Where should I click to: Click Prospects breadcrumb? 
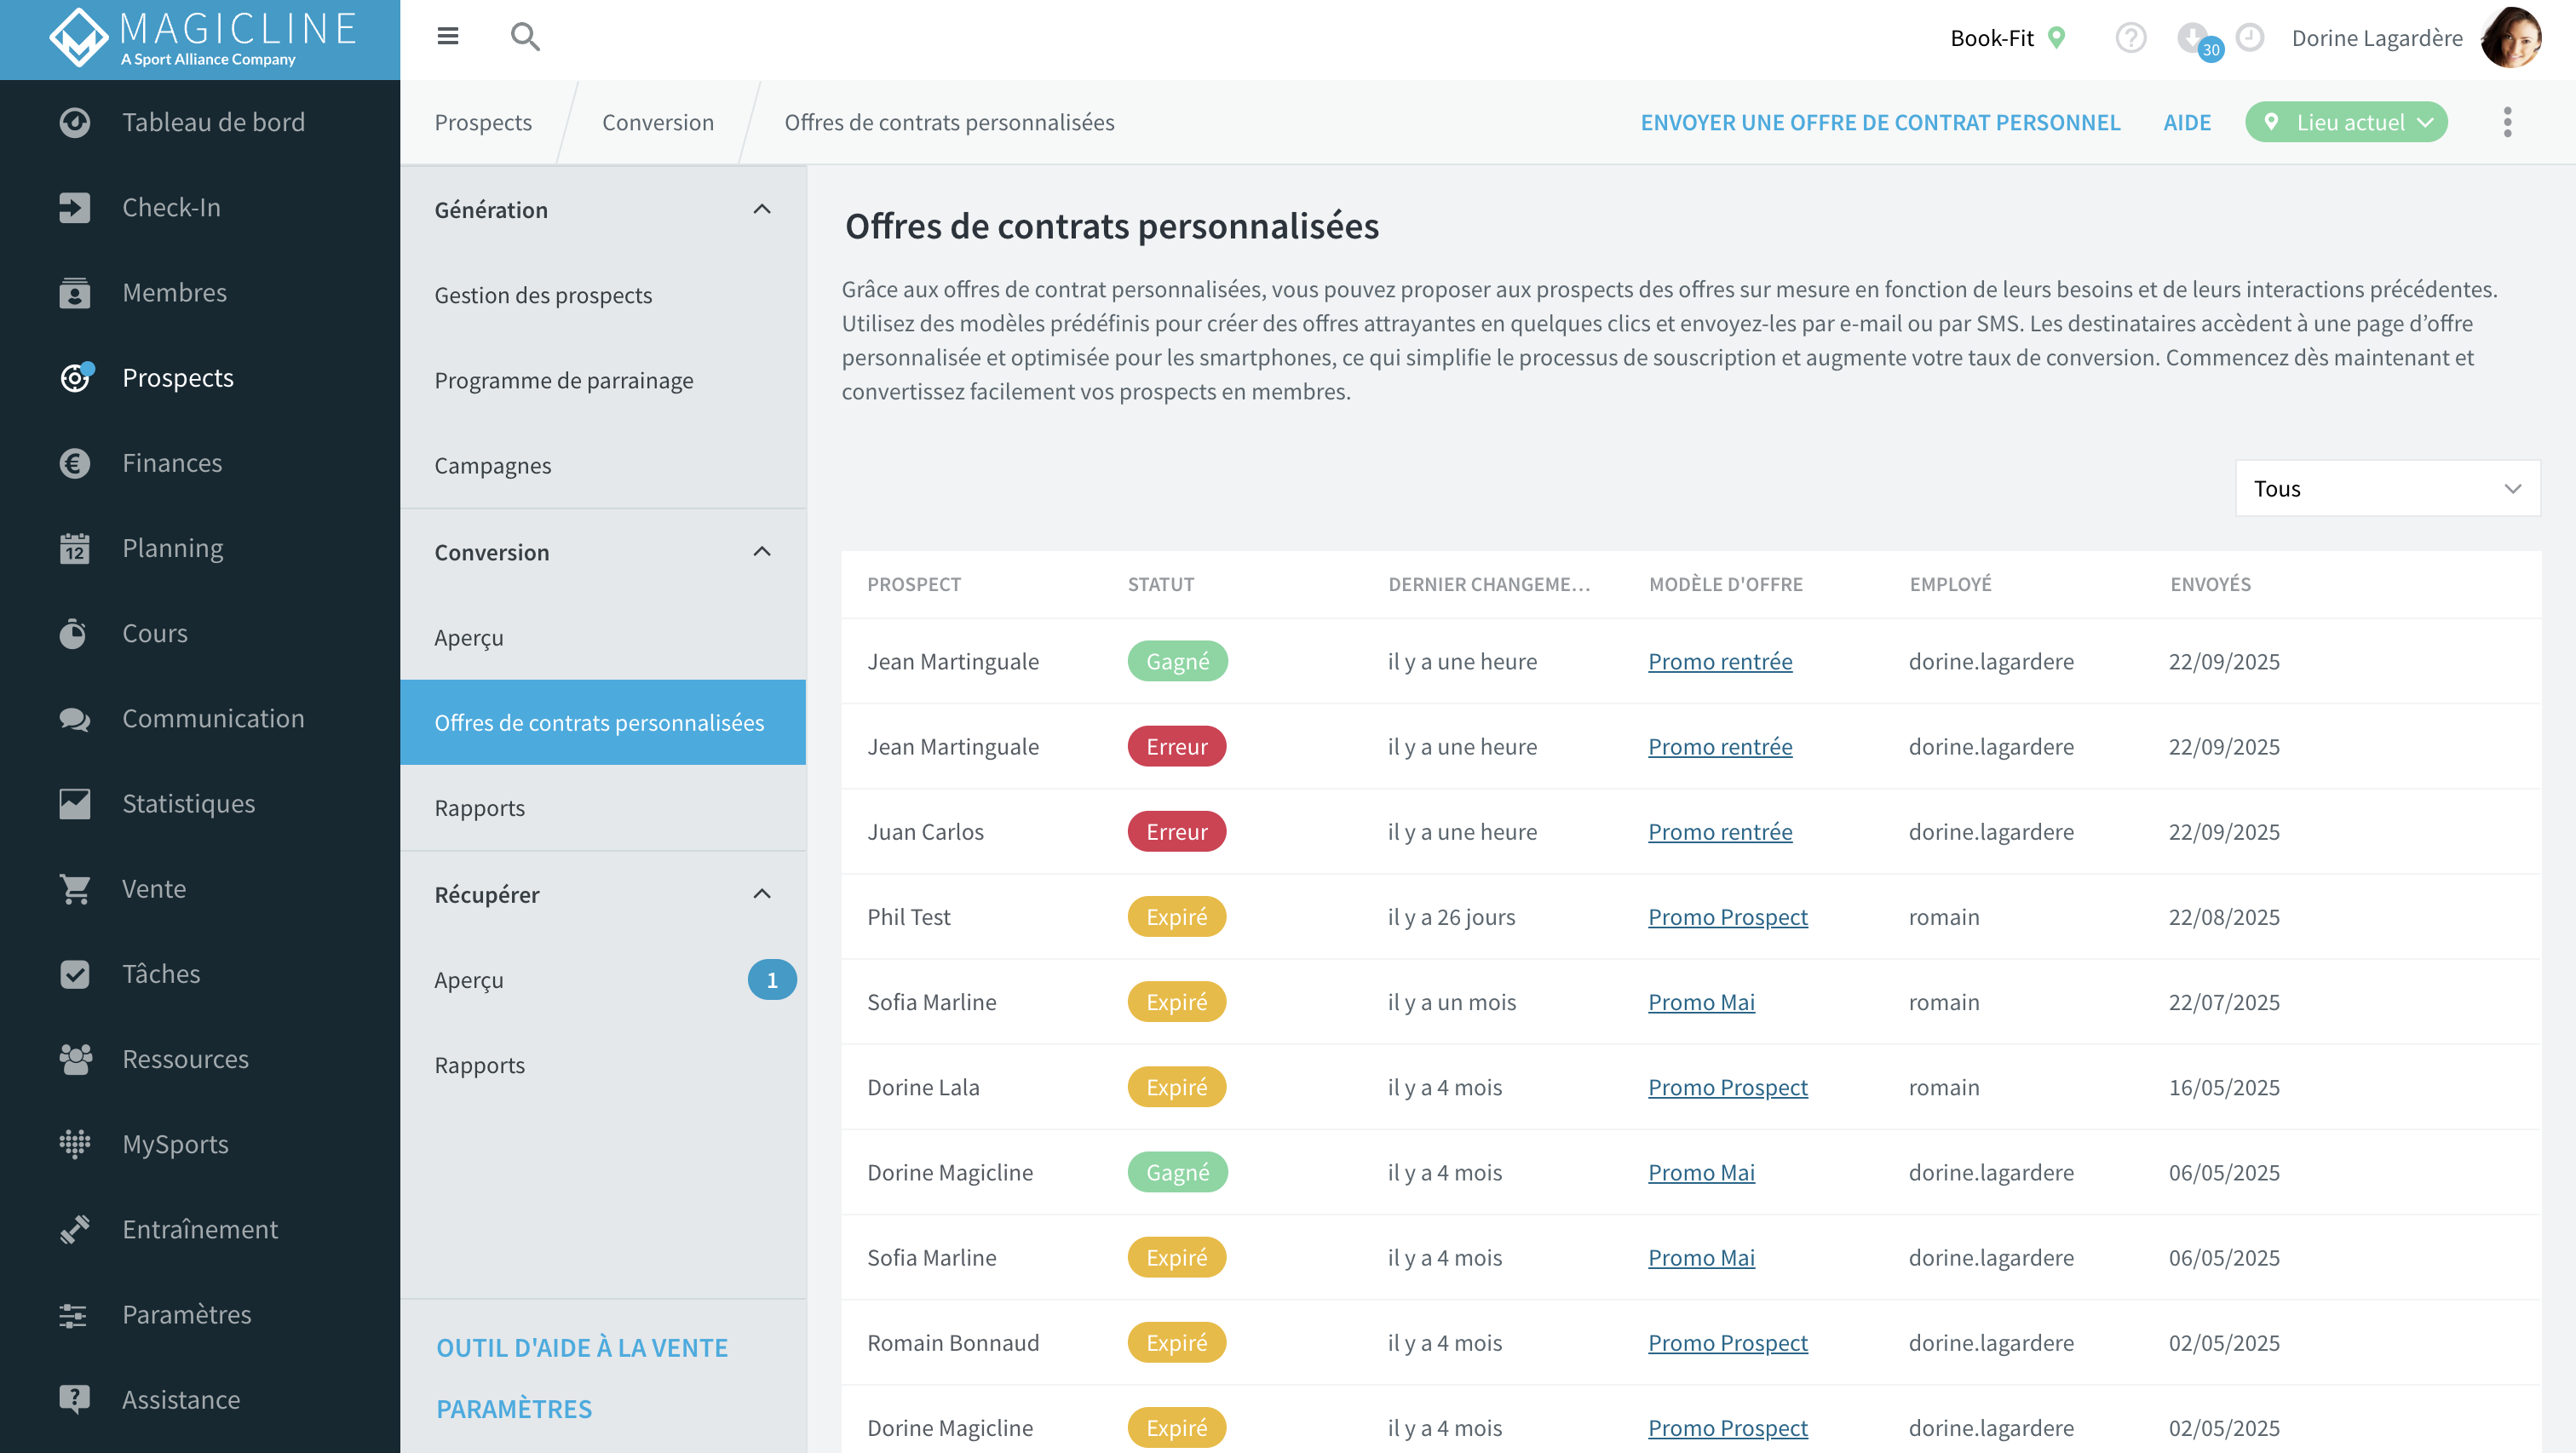pos(483,122)
